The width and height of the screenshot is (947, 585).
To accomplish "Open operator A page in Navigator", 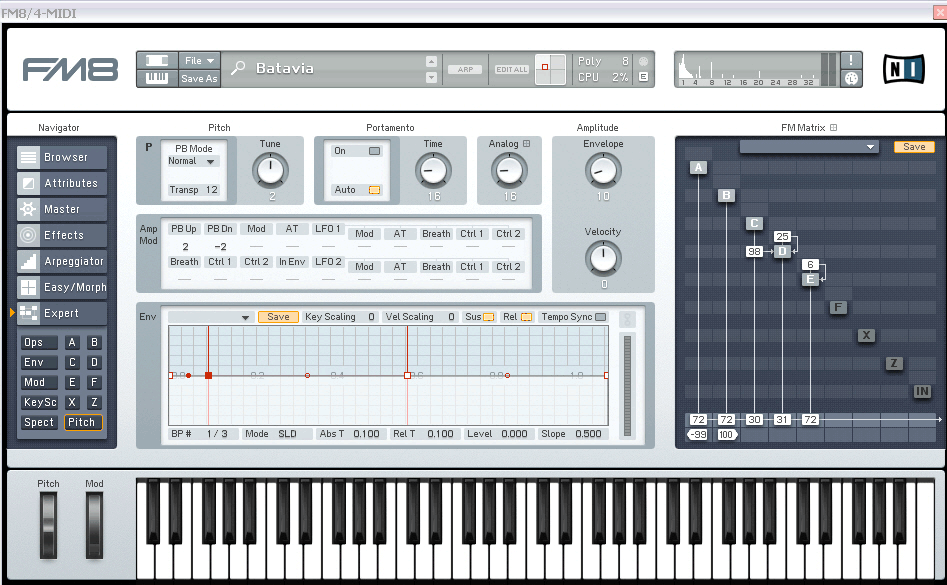I will [72, 343].
